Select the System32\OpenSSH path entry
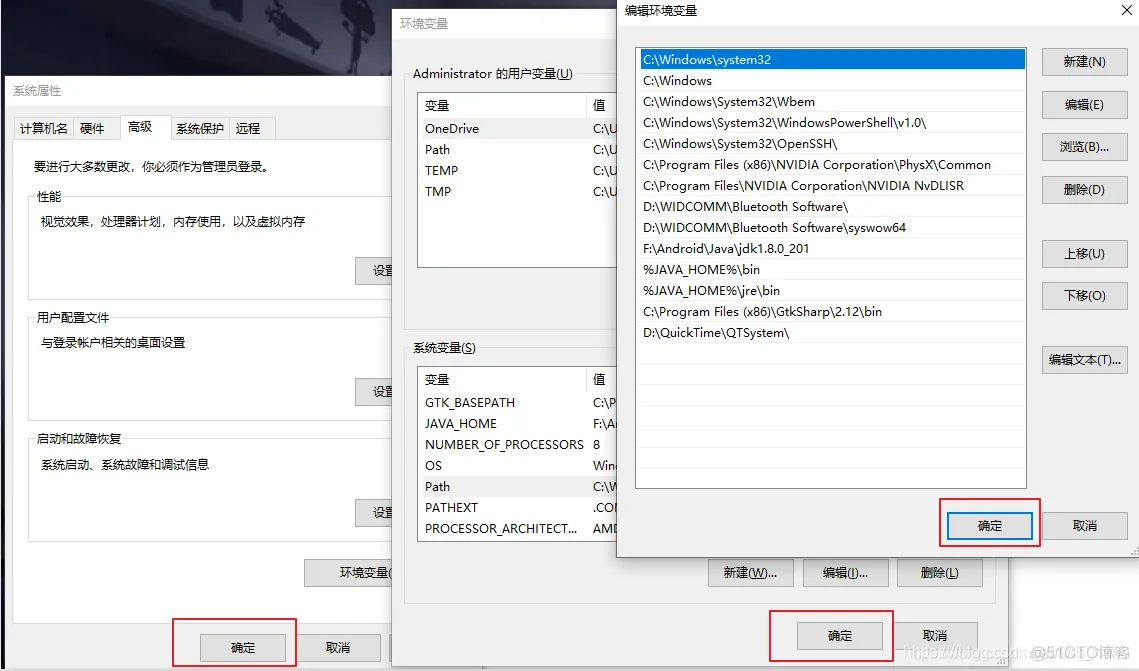The height and width of the screenshot is (671, 1139). click(x=832, y=144)
